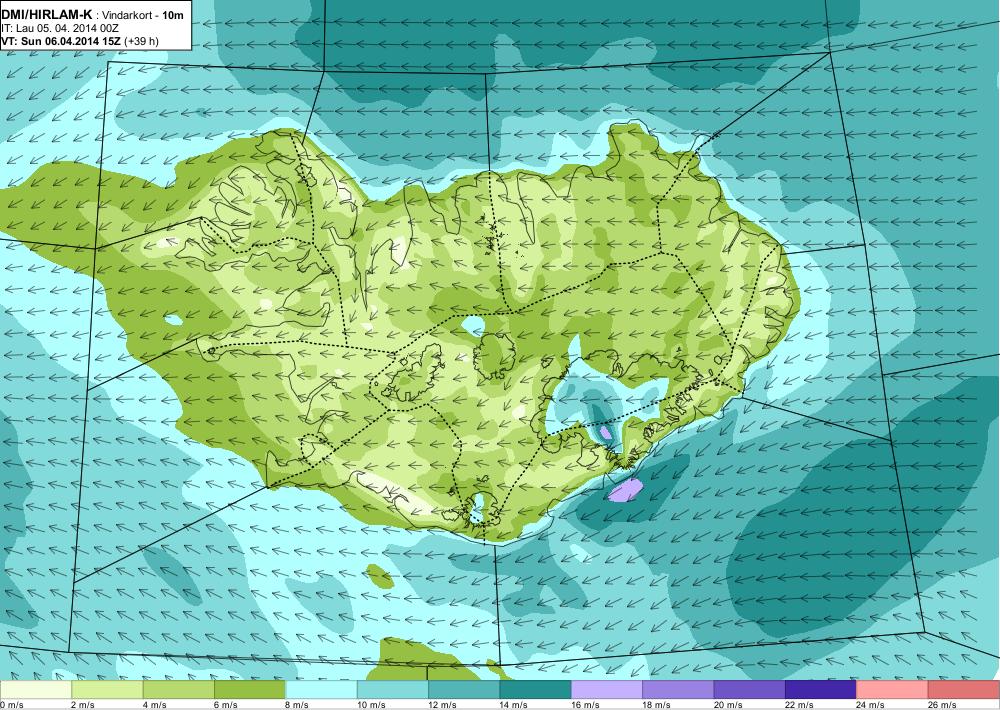Click the "0 m/s" legend label
1000x710 pixels.
11,705
